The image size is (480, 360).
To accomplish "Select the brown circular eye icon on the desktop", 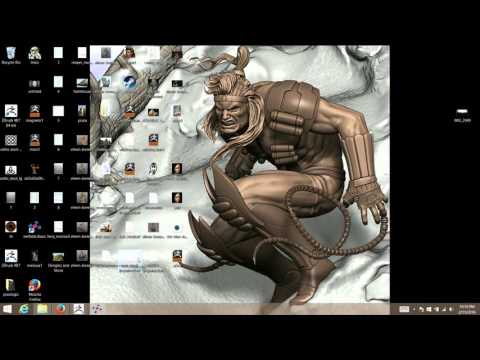I will pyautogui.click(x=11, y=229).
